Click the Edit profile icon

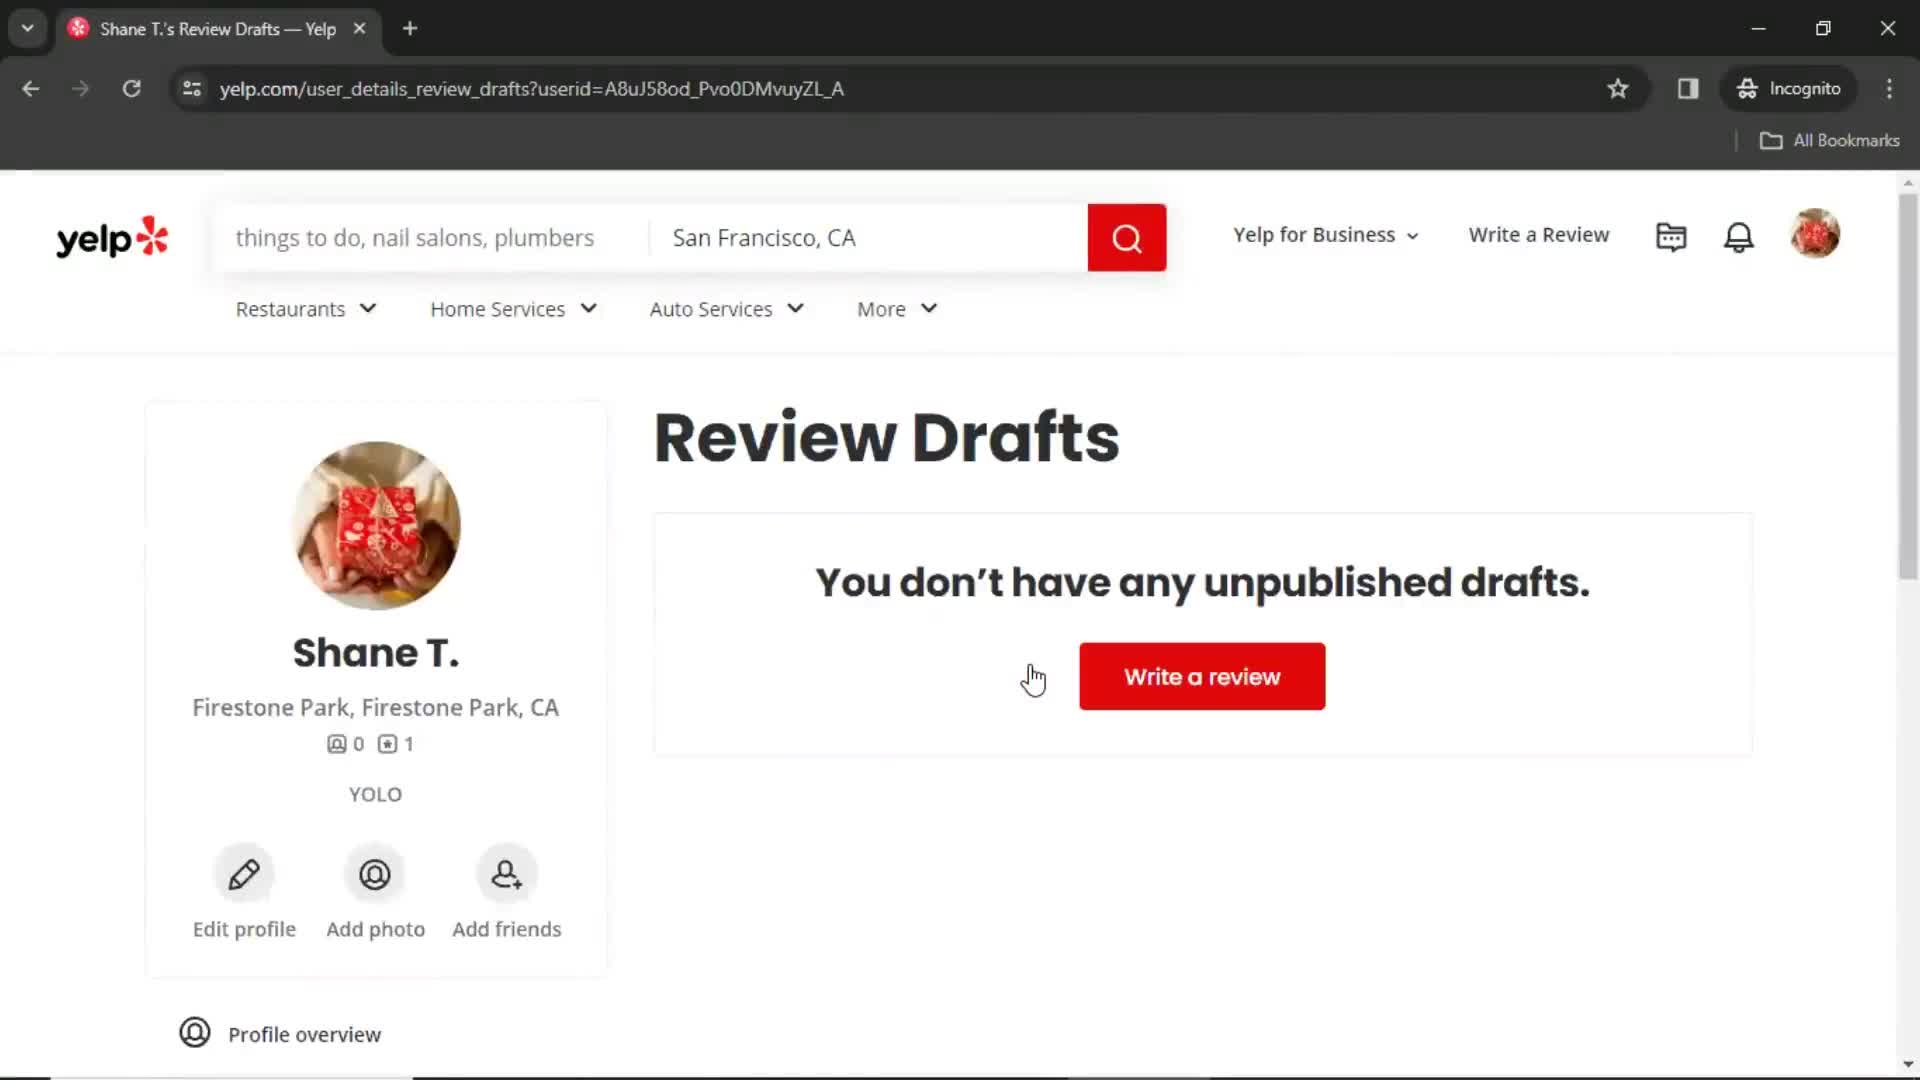tap(244, 874)
